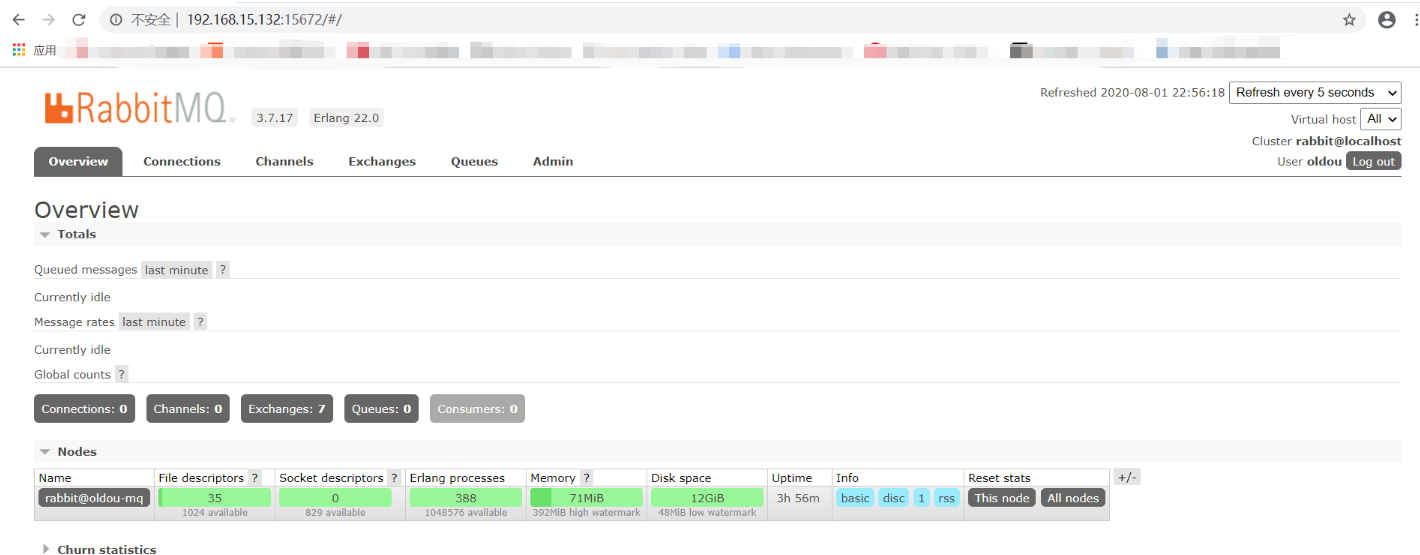Click the Socket descriptors bar showing 0
The width and height of the screenshot is (1420, 555).
[335, 498]
